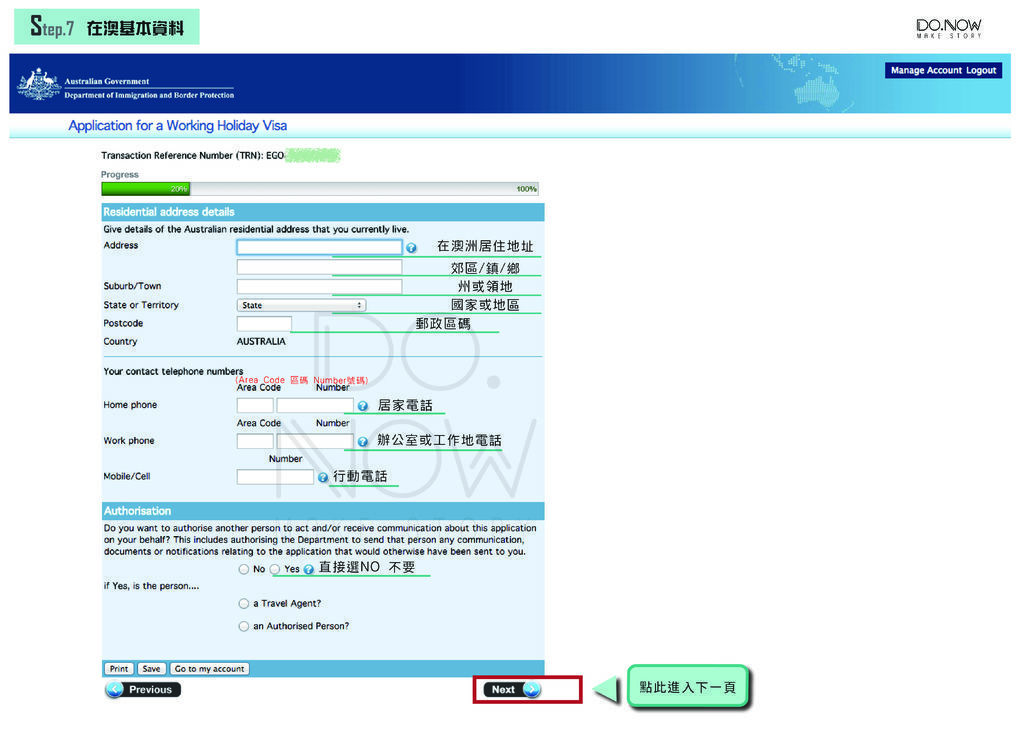Click the Logout link
This screenshot has height=733, width=1024.
981,71
